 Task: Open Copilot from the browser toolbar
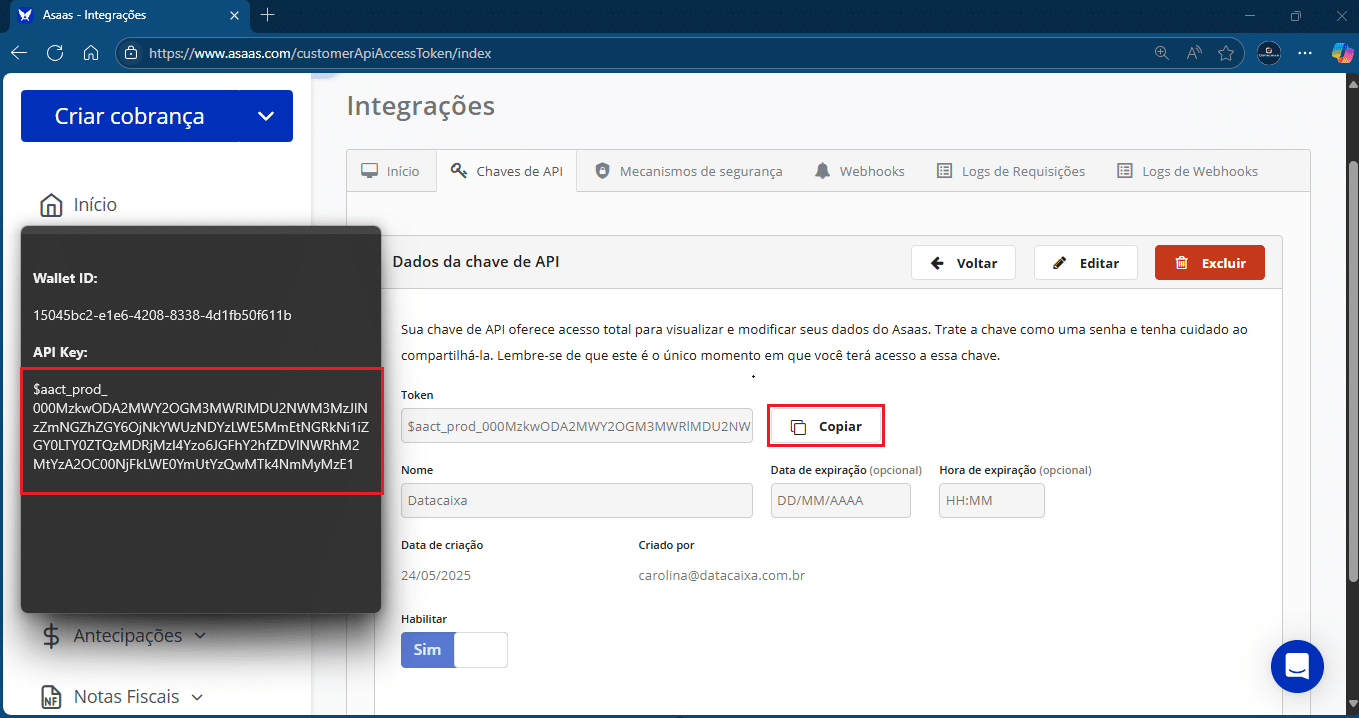1341,53
